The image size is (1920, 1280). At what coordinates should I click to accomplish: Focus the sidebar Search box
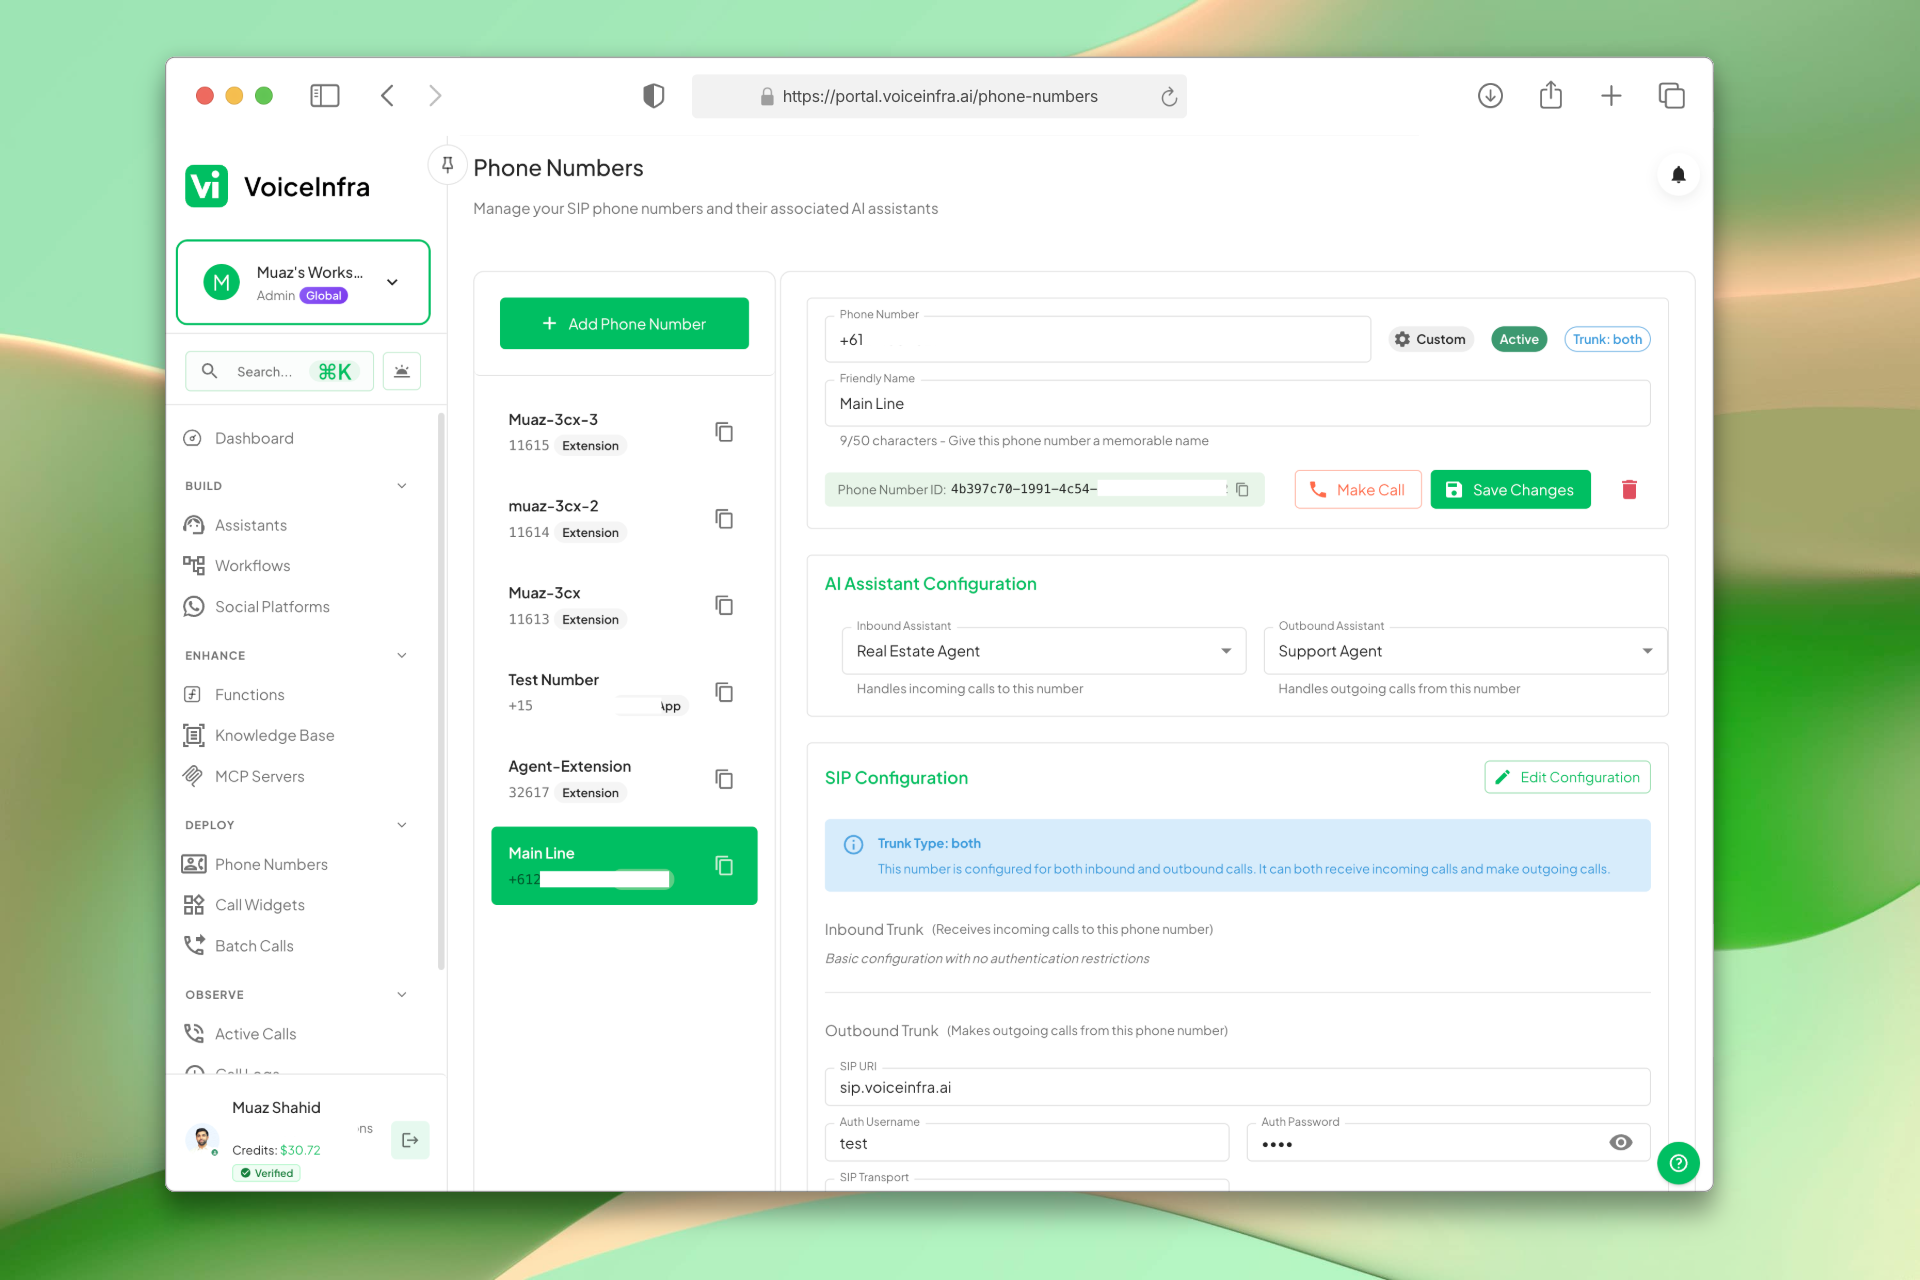coord(280,371)
